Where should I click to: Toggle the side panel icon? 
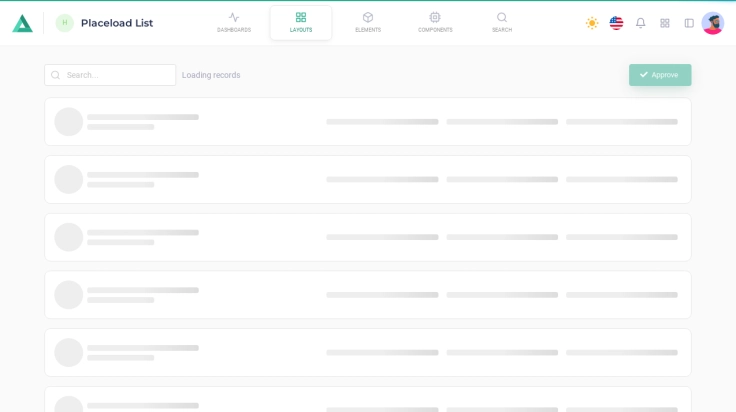689,23
